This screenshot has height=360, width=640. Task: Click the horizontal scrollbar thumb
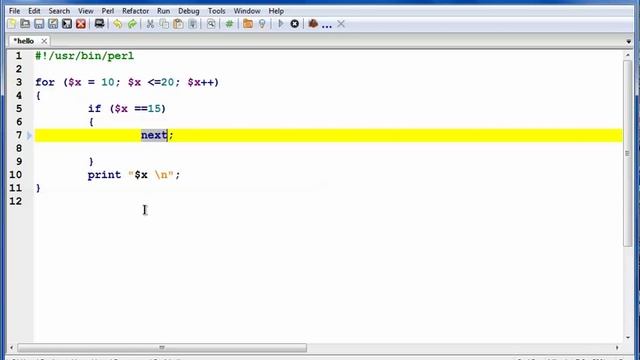(162, 348)
